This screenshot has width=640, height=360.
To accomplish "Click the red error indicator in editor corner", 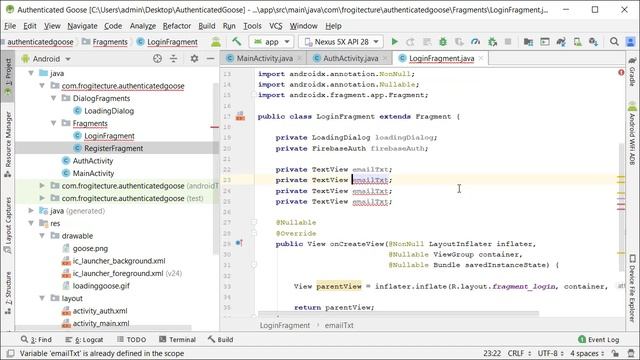I will (621, 73).
